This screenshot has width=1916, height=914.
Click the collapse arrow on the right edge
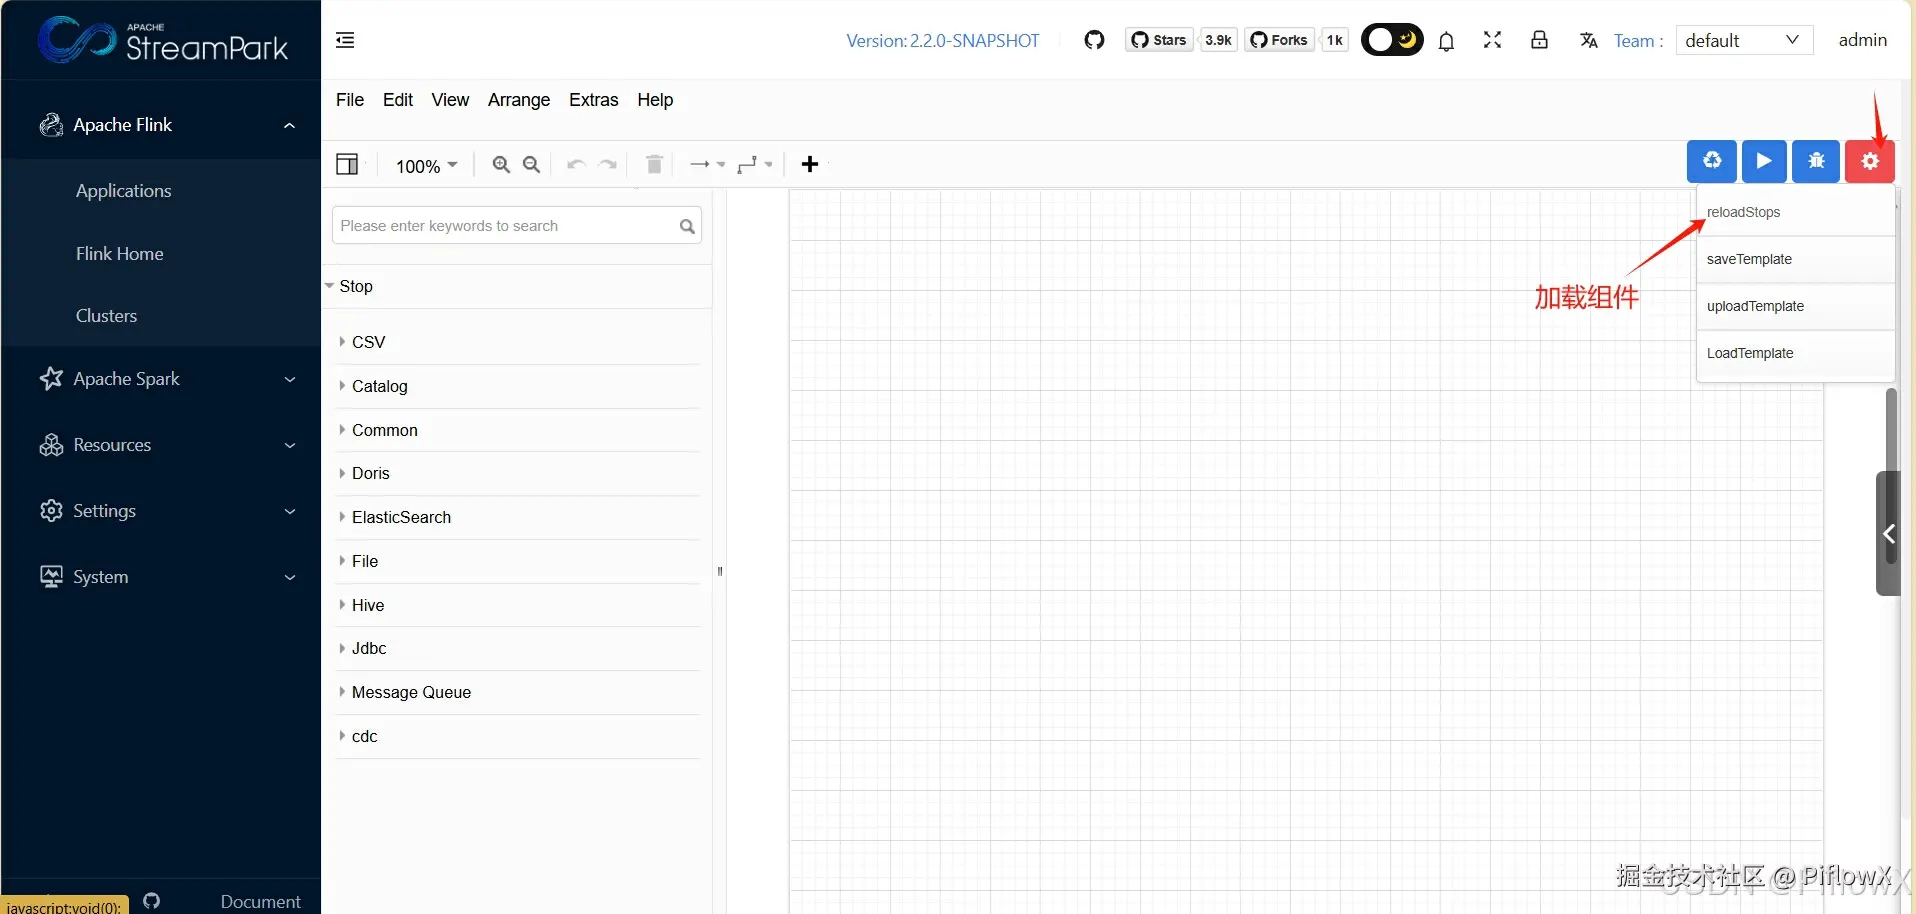pos(1888,533)
